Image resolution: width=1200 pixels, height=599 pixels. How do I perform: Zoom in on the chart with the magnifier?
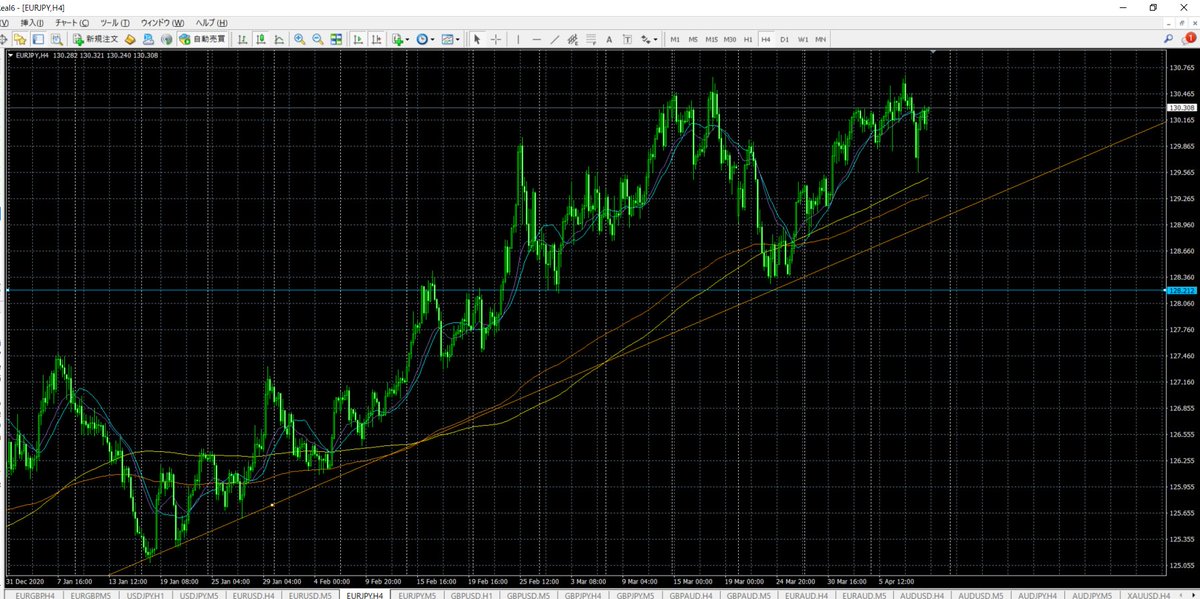click(x=299, y=39)
